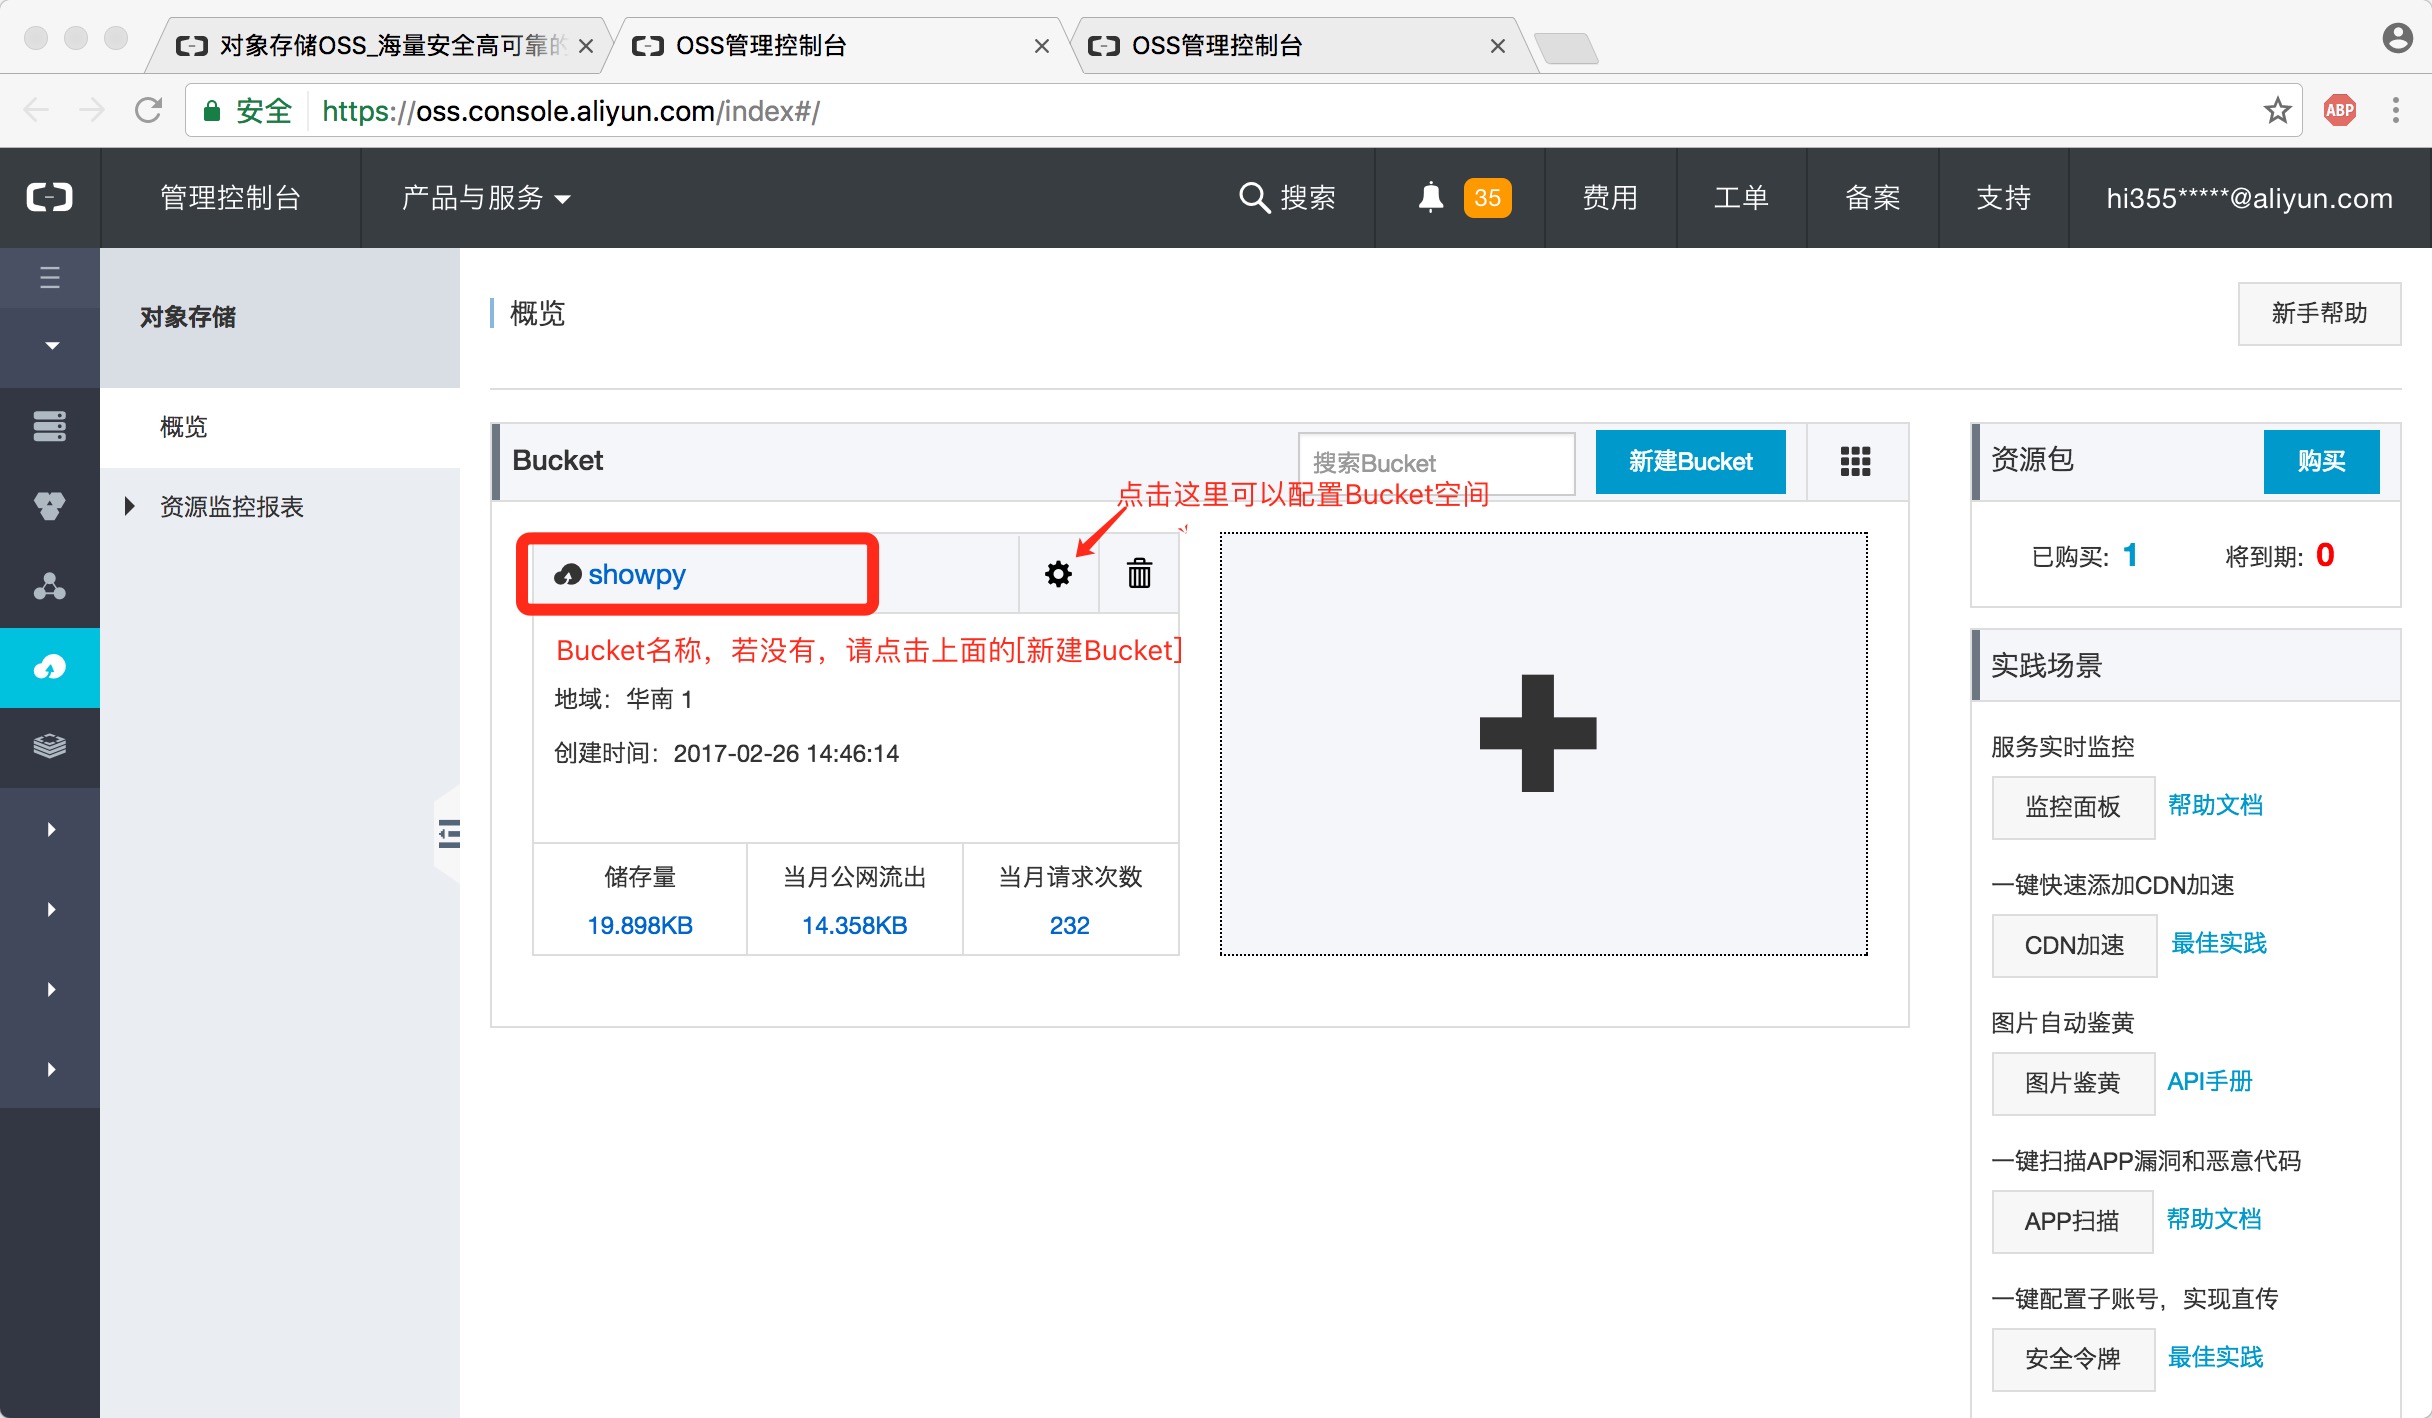This screenshot has height=1418, width=2432.
Task: Click the 232 request count value
Action: [1069, 925]
